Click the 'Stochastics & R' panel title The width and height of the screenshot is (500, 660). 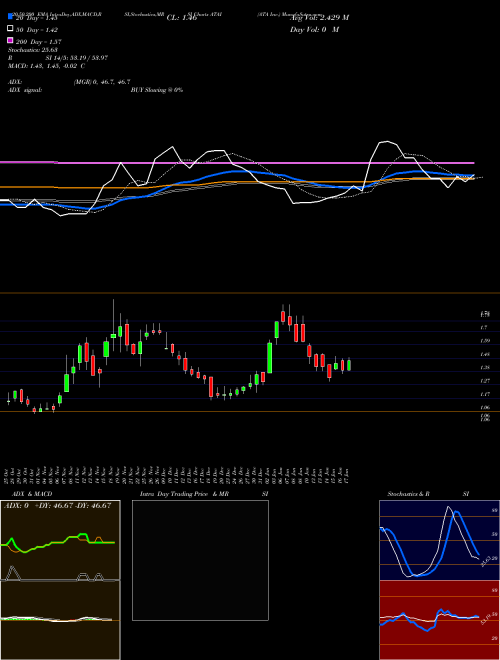click(x=409, y=494)
